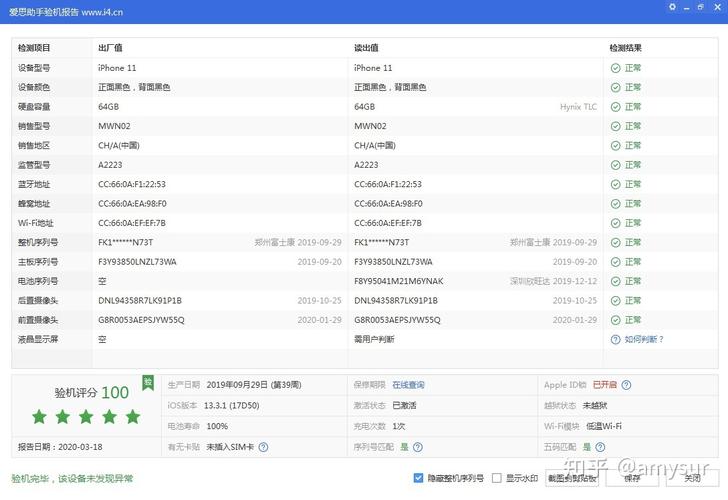
Task: Click the 保存 button
Action: [632, 478]
